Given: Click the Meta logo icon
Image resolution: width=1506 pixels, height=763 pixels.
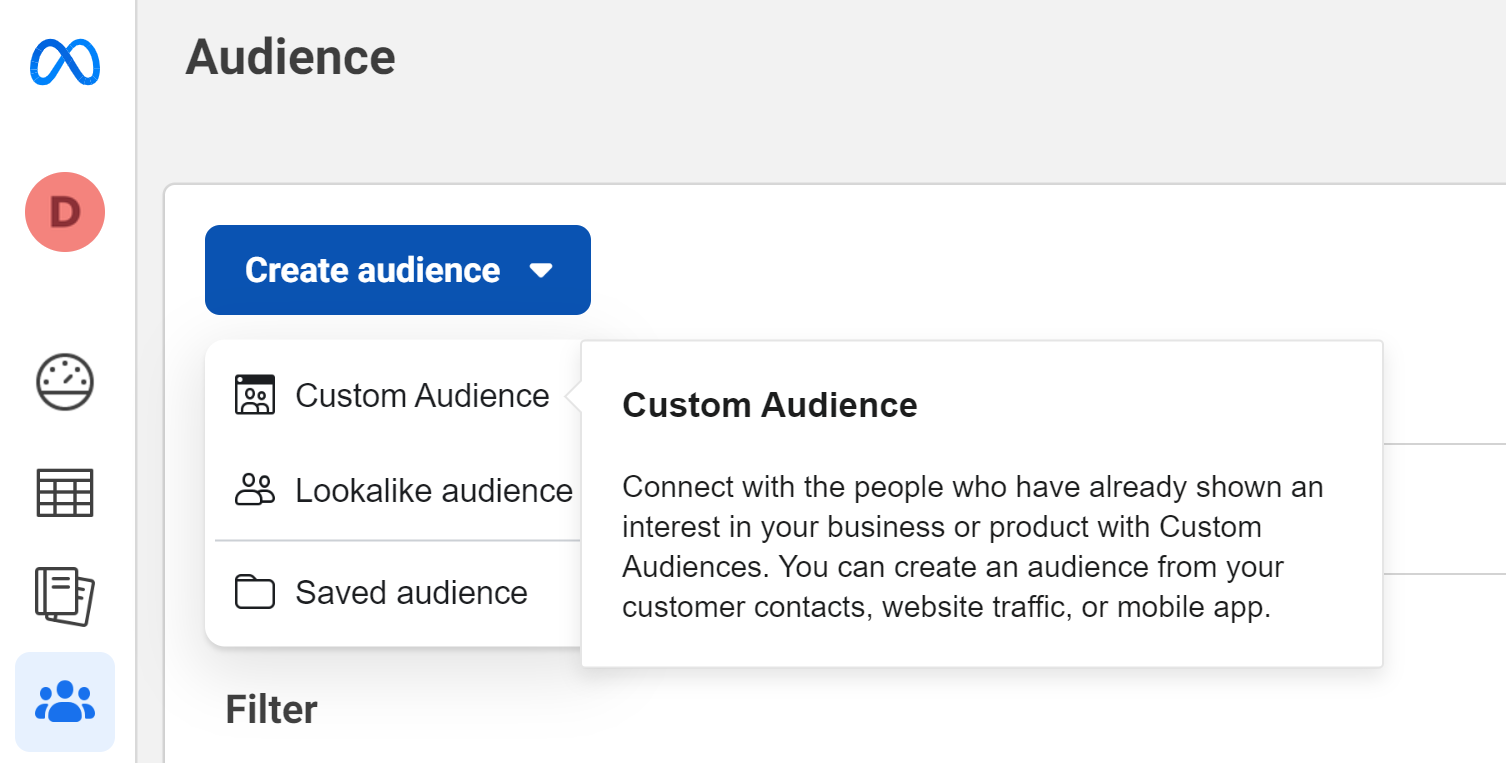Looking at the screenshot, I should click(64, 62).
